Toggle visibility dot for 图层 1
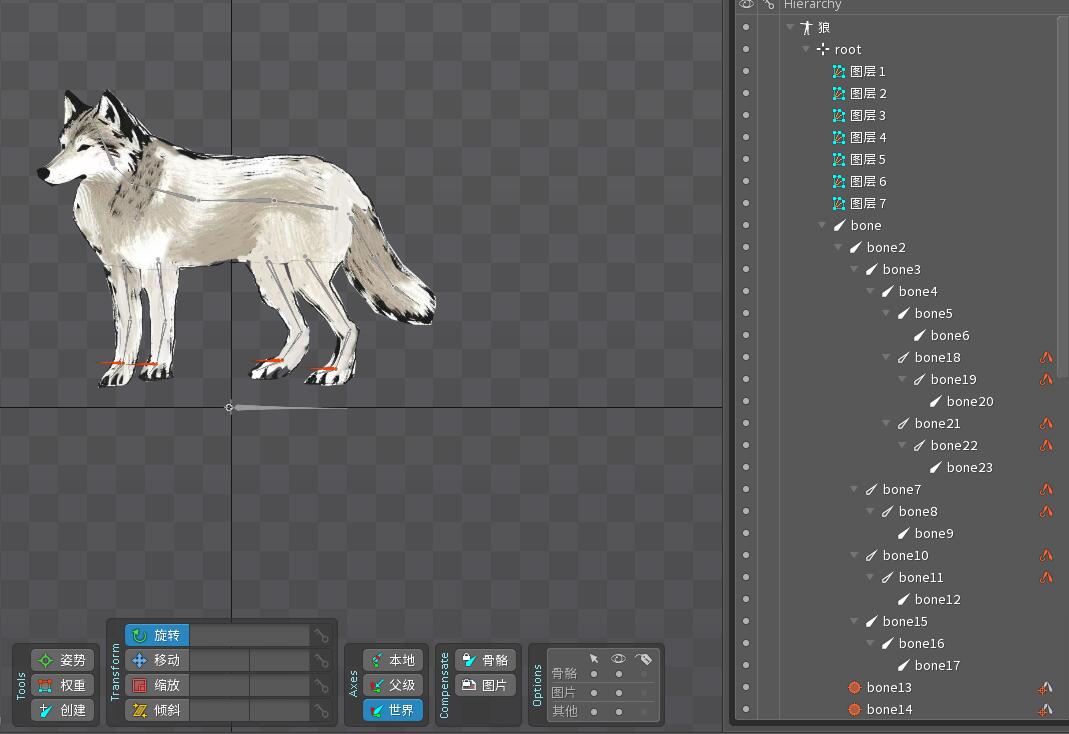The image size is (1069, 734). (x=746, y=71)
